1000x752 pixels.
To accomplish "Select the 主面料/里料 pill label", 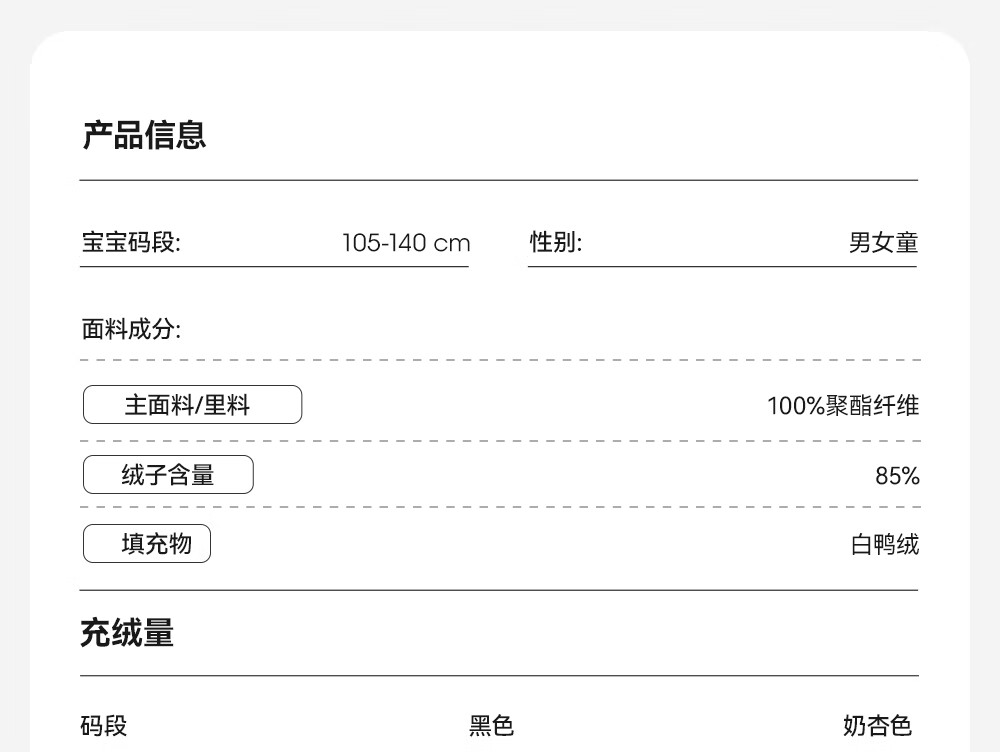I will coord(192,404).
